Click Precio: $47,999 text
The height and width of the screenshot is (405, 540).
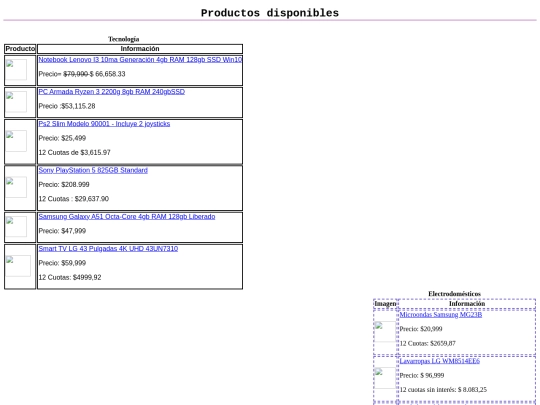pyautogui.click(x=62, y=231)
